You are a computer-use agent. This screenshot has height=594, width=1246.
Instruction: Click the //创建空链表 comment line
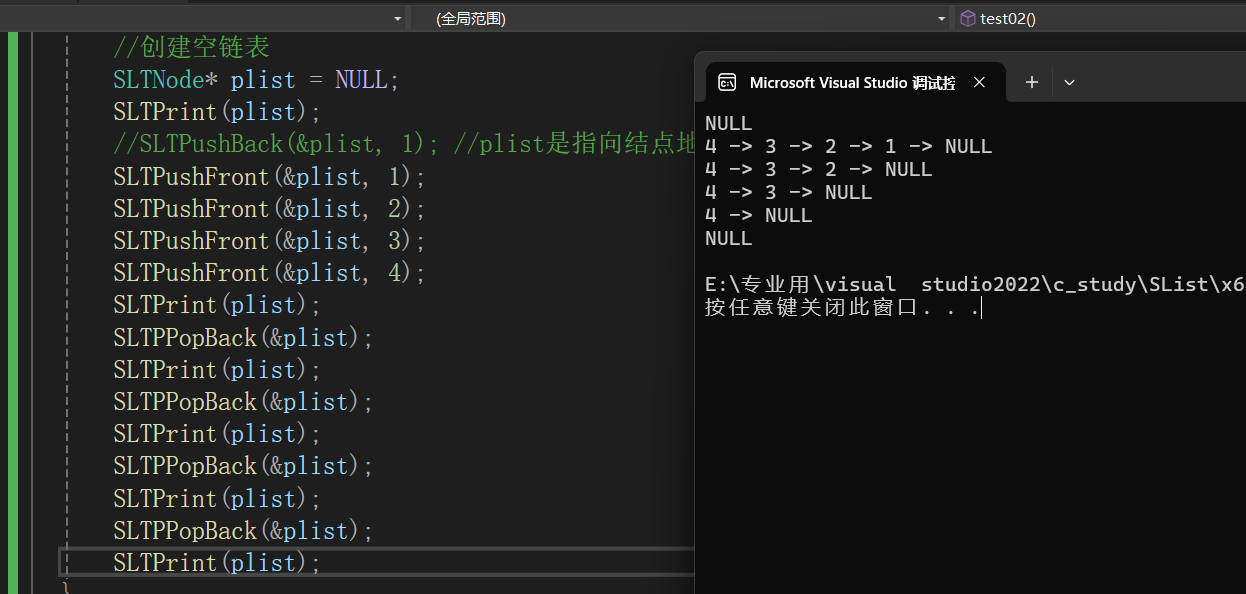[191, 47]
